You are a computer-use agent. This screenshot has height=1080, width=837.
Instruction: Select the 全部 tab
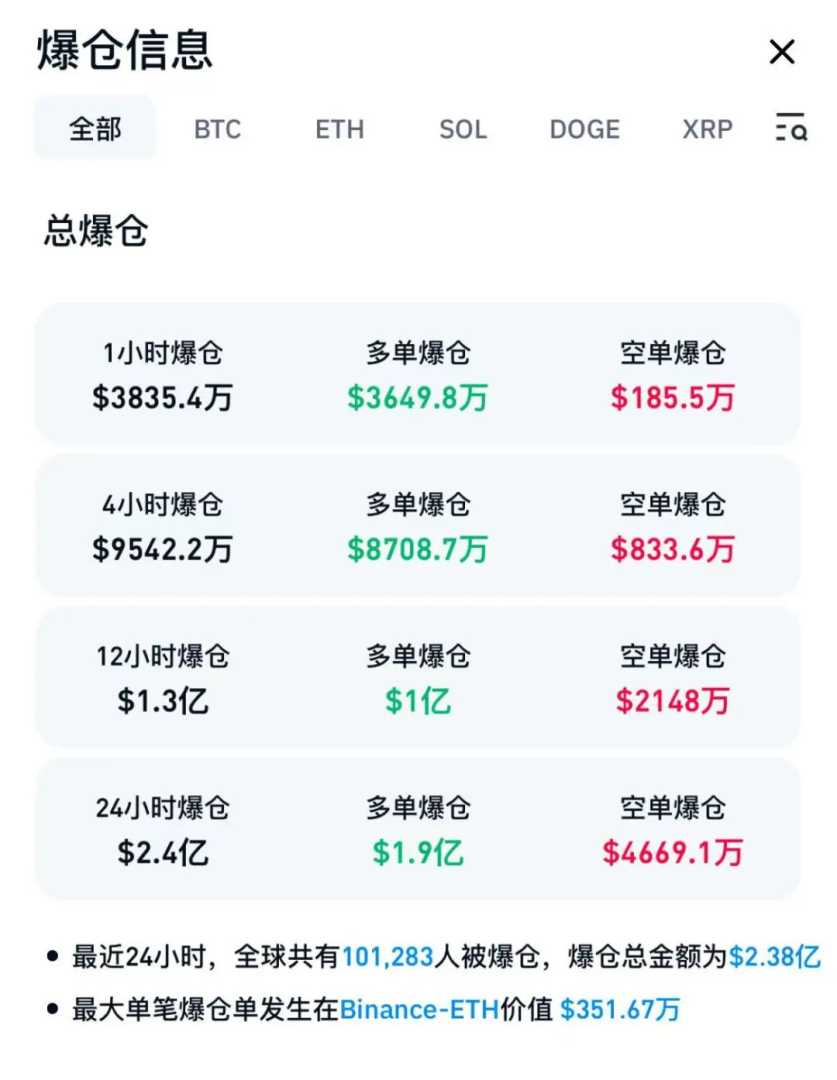pos(95,129)
